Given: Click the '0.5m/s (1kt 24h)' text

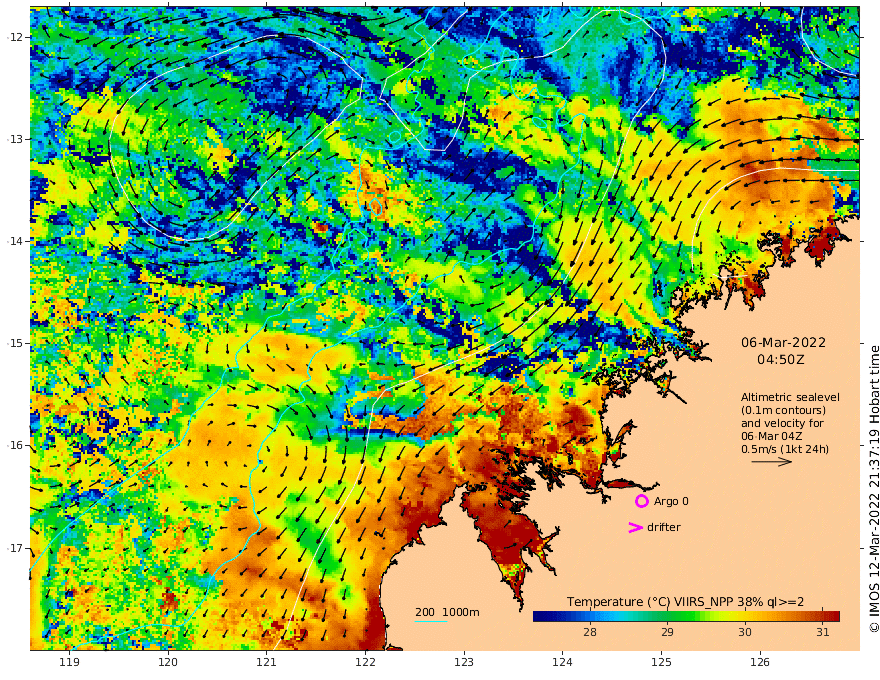Looking at the screenshot, I should coord(785,449).
